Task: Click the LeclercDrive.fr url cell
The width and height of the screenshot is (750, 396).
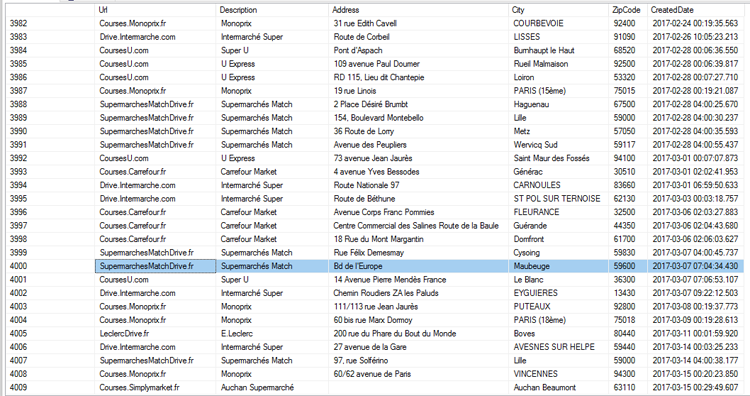Action: tap(155, 333)
